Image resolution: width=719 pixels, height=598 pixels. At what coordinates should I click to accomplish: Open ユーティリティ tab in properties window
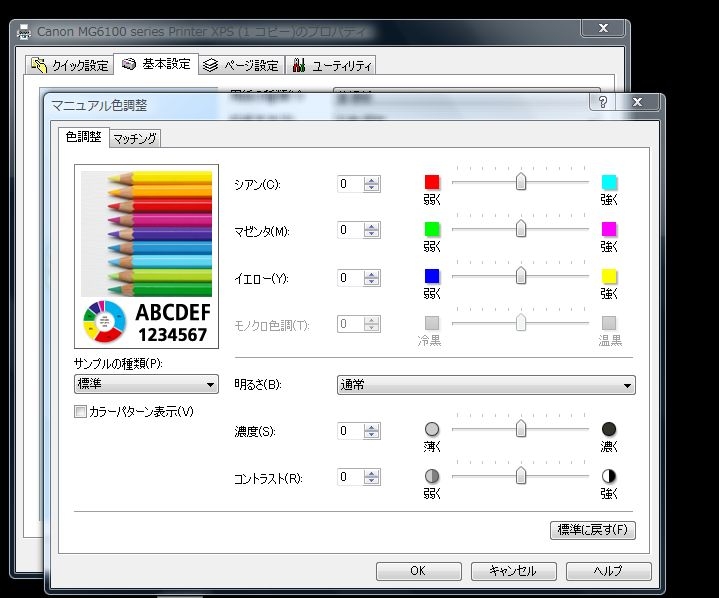tap(332, 65)
